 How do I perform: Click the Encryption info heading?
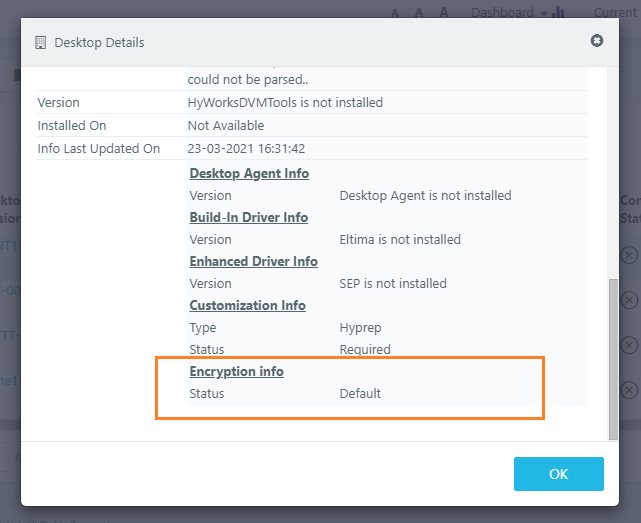click(236, 371)
